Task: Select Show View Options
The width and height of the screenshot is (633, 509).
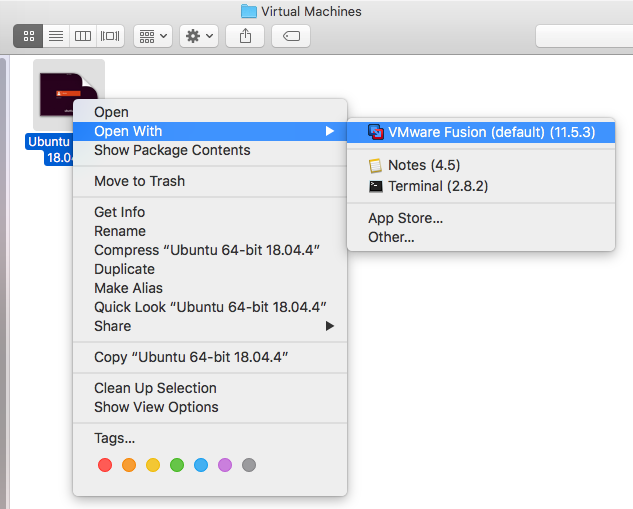Action: [210, 407]
